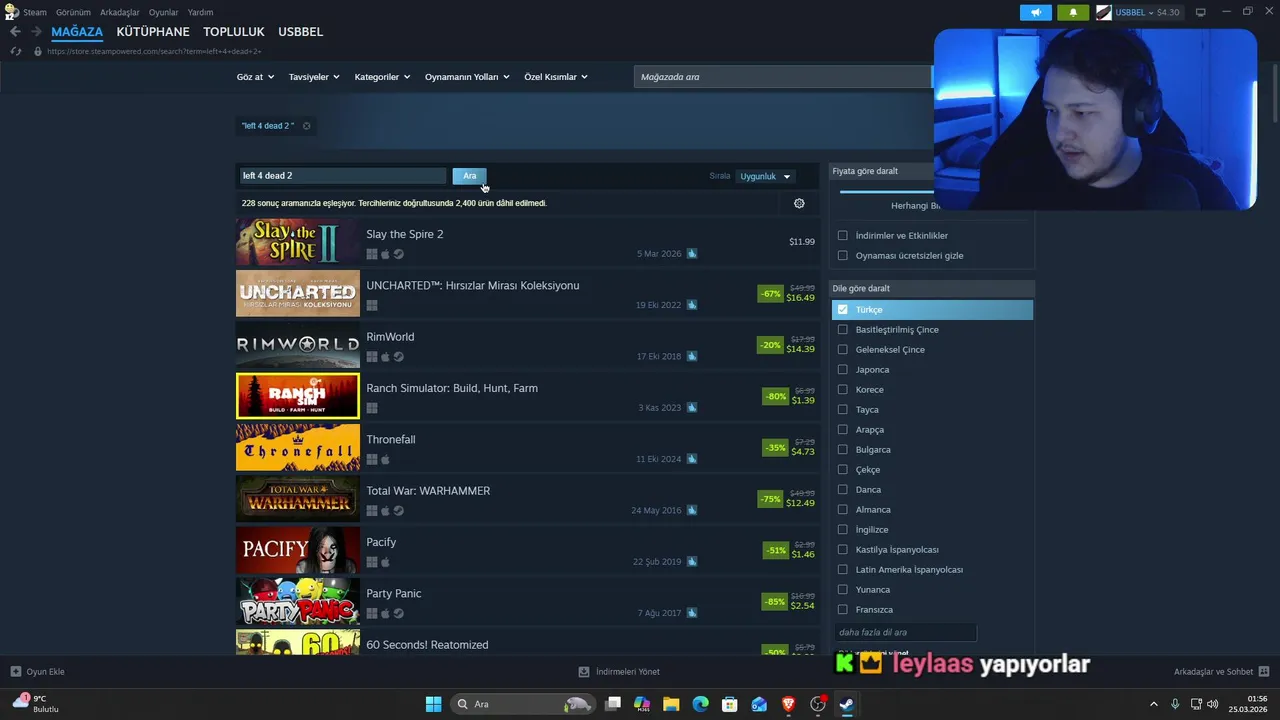Viewport: 1280px width, 720px height.
Task: Click review icon in RimWorld row
Action: click(x=692, y=356)
